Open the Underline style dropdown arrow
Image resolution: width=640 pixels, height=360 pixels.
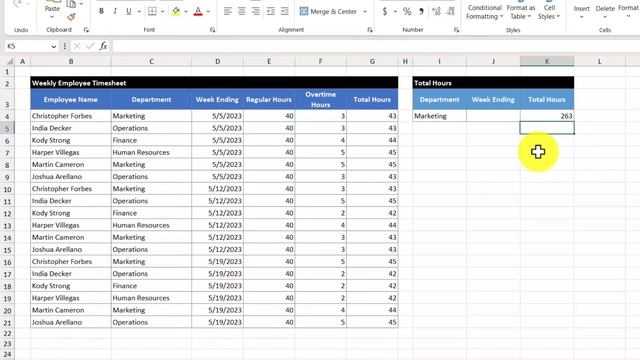click(x=139, y=12)
